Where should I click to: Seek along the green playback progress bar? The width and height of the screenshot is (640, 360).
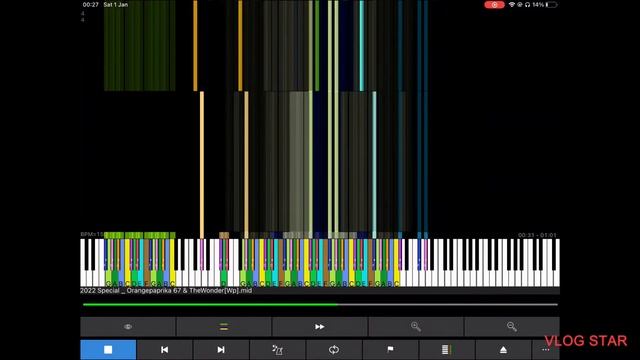click(320, 304)
